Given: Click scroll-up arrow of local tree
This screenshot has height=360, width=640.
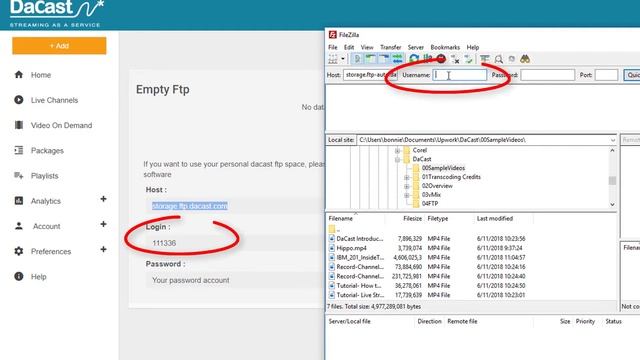Looking at the screenshot, I should pyautogui.click(x=612, y=151).
